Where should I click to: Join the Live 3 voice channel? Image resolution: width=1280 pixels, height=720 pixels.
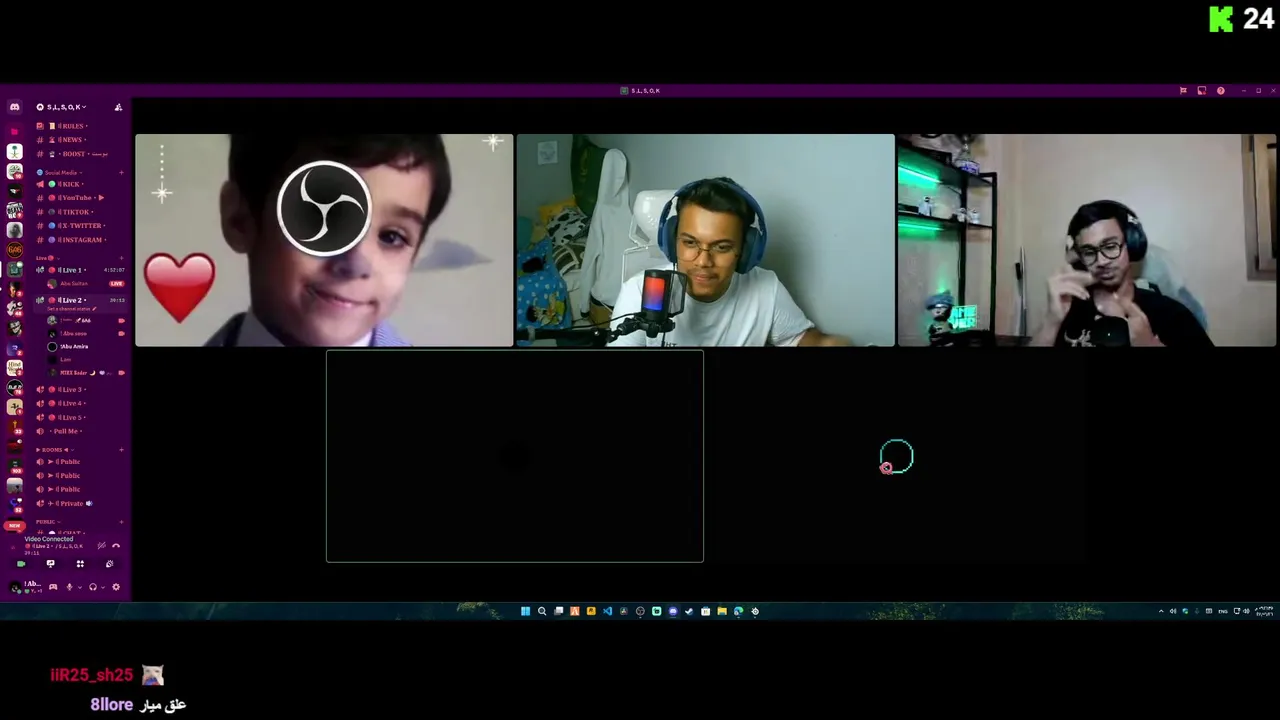[78, 389]
